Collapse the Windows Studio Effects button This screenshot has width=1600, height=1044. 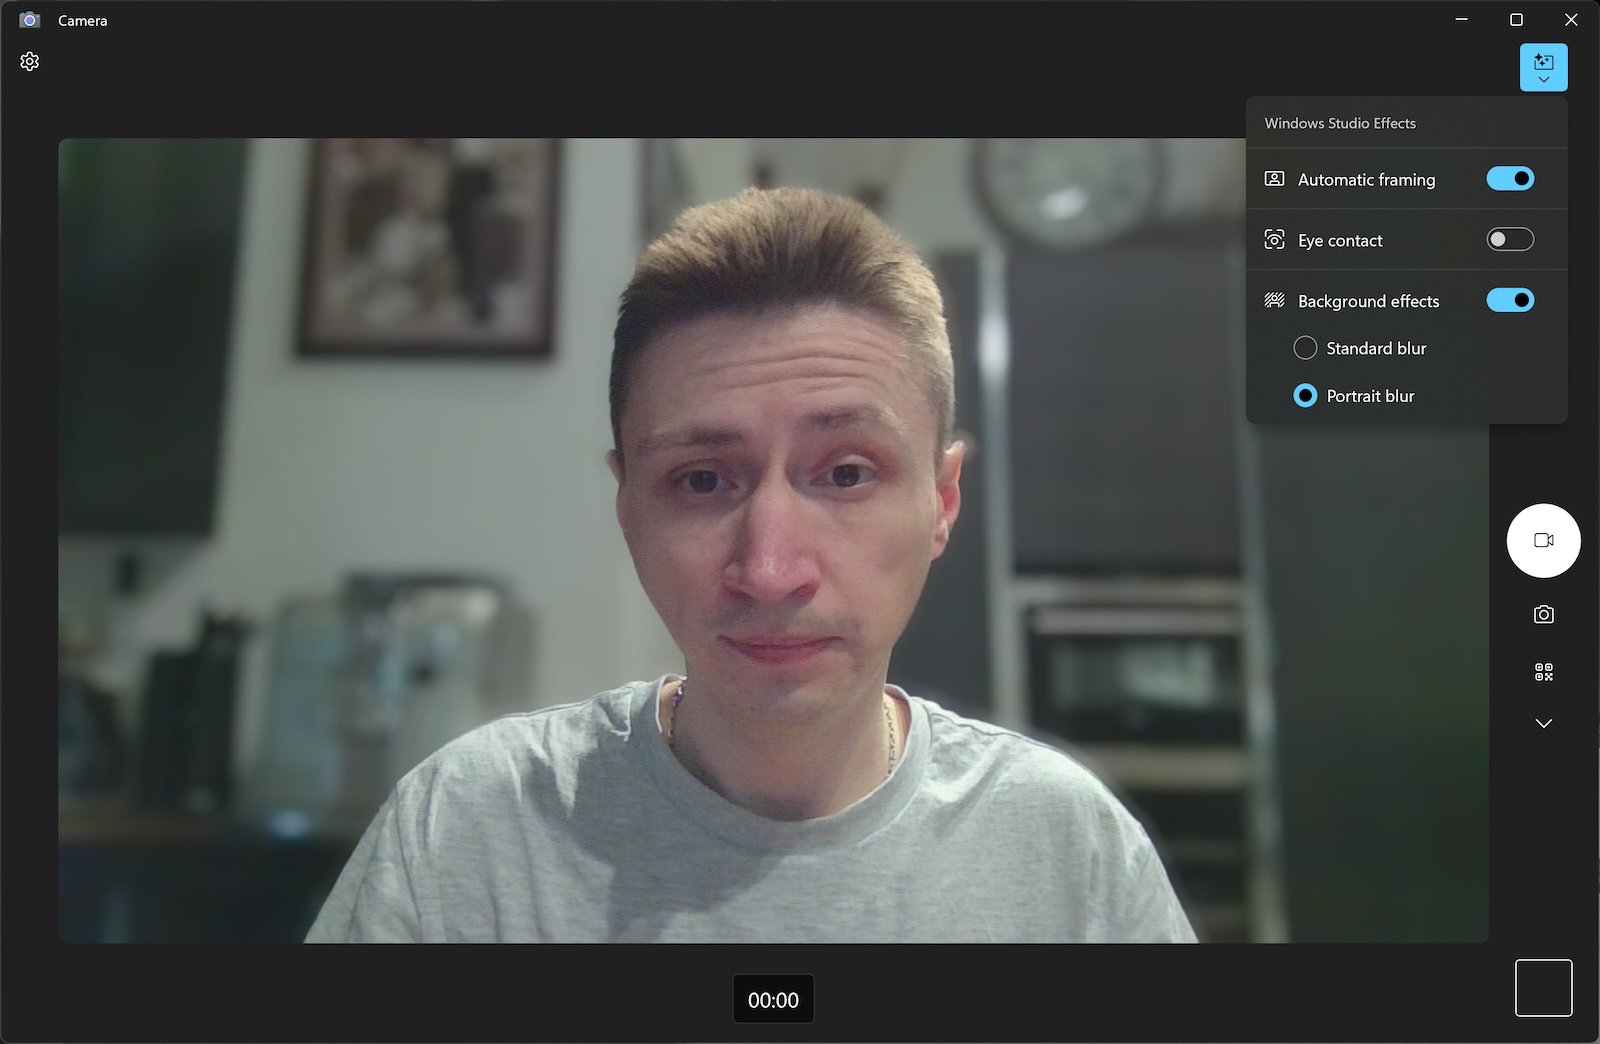[1543, 68]
